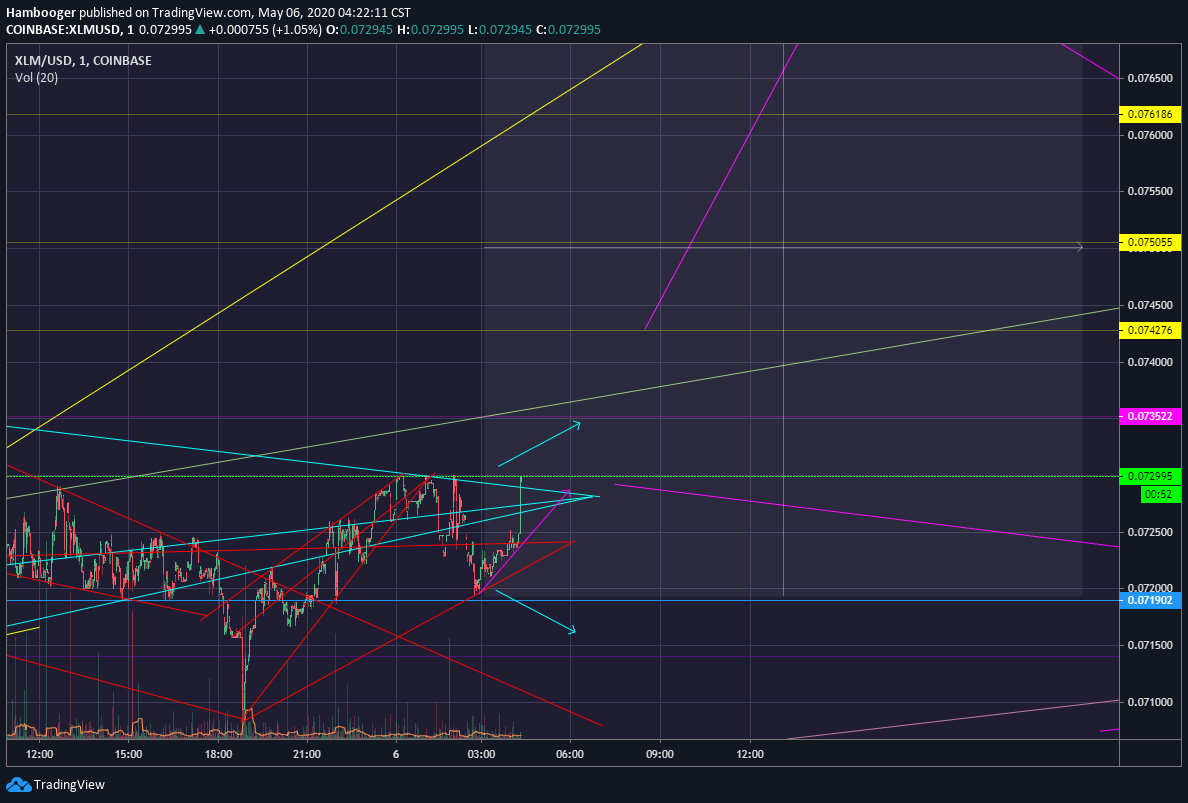Select the blue 0.071902 price label
This screenshot has height=803, width=1188.
[x=1150, y=600]
